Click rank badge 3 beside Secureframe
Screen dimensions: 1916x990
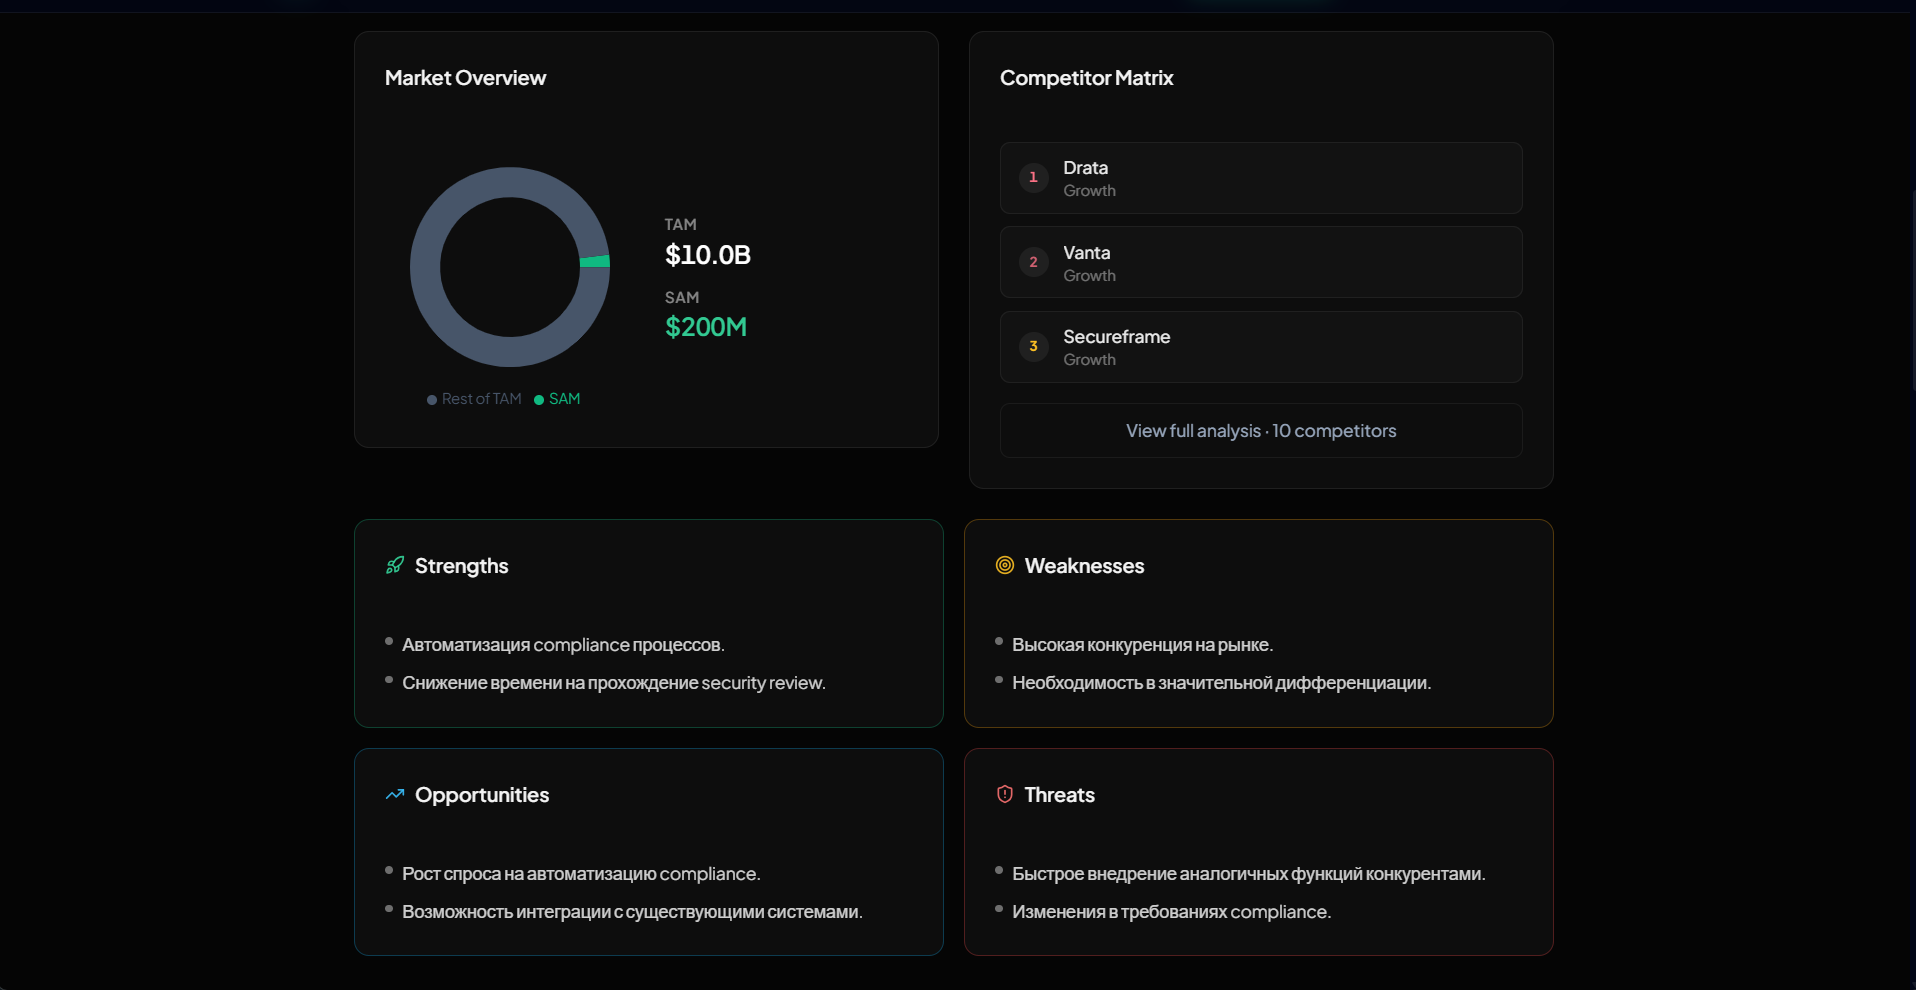click(x=1033, y=346)
